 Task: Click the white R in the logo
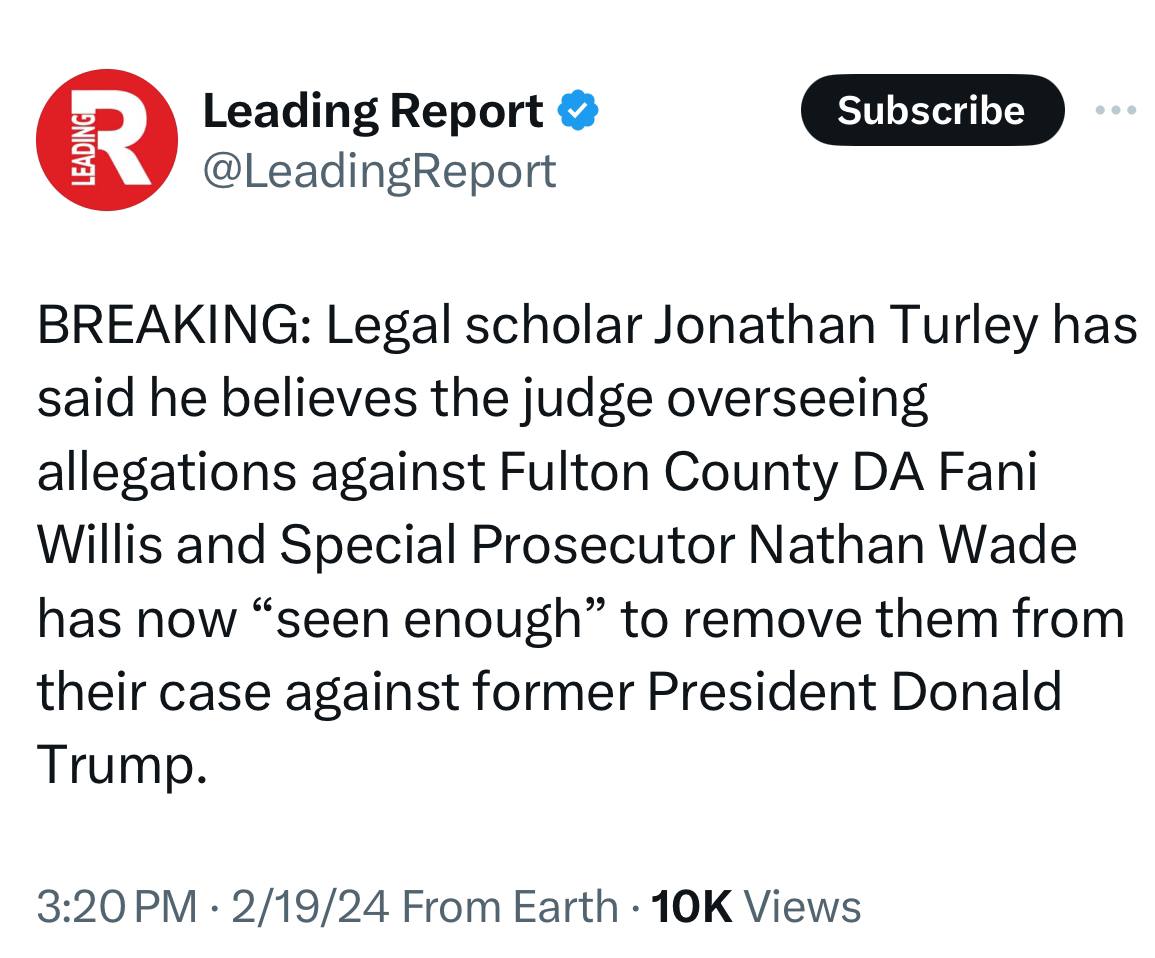[x=120, y=138]
